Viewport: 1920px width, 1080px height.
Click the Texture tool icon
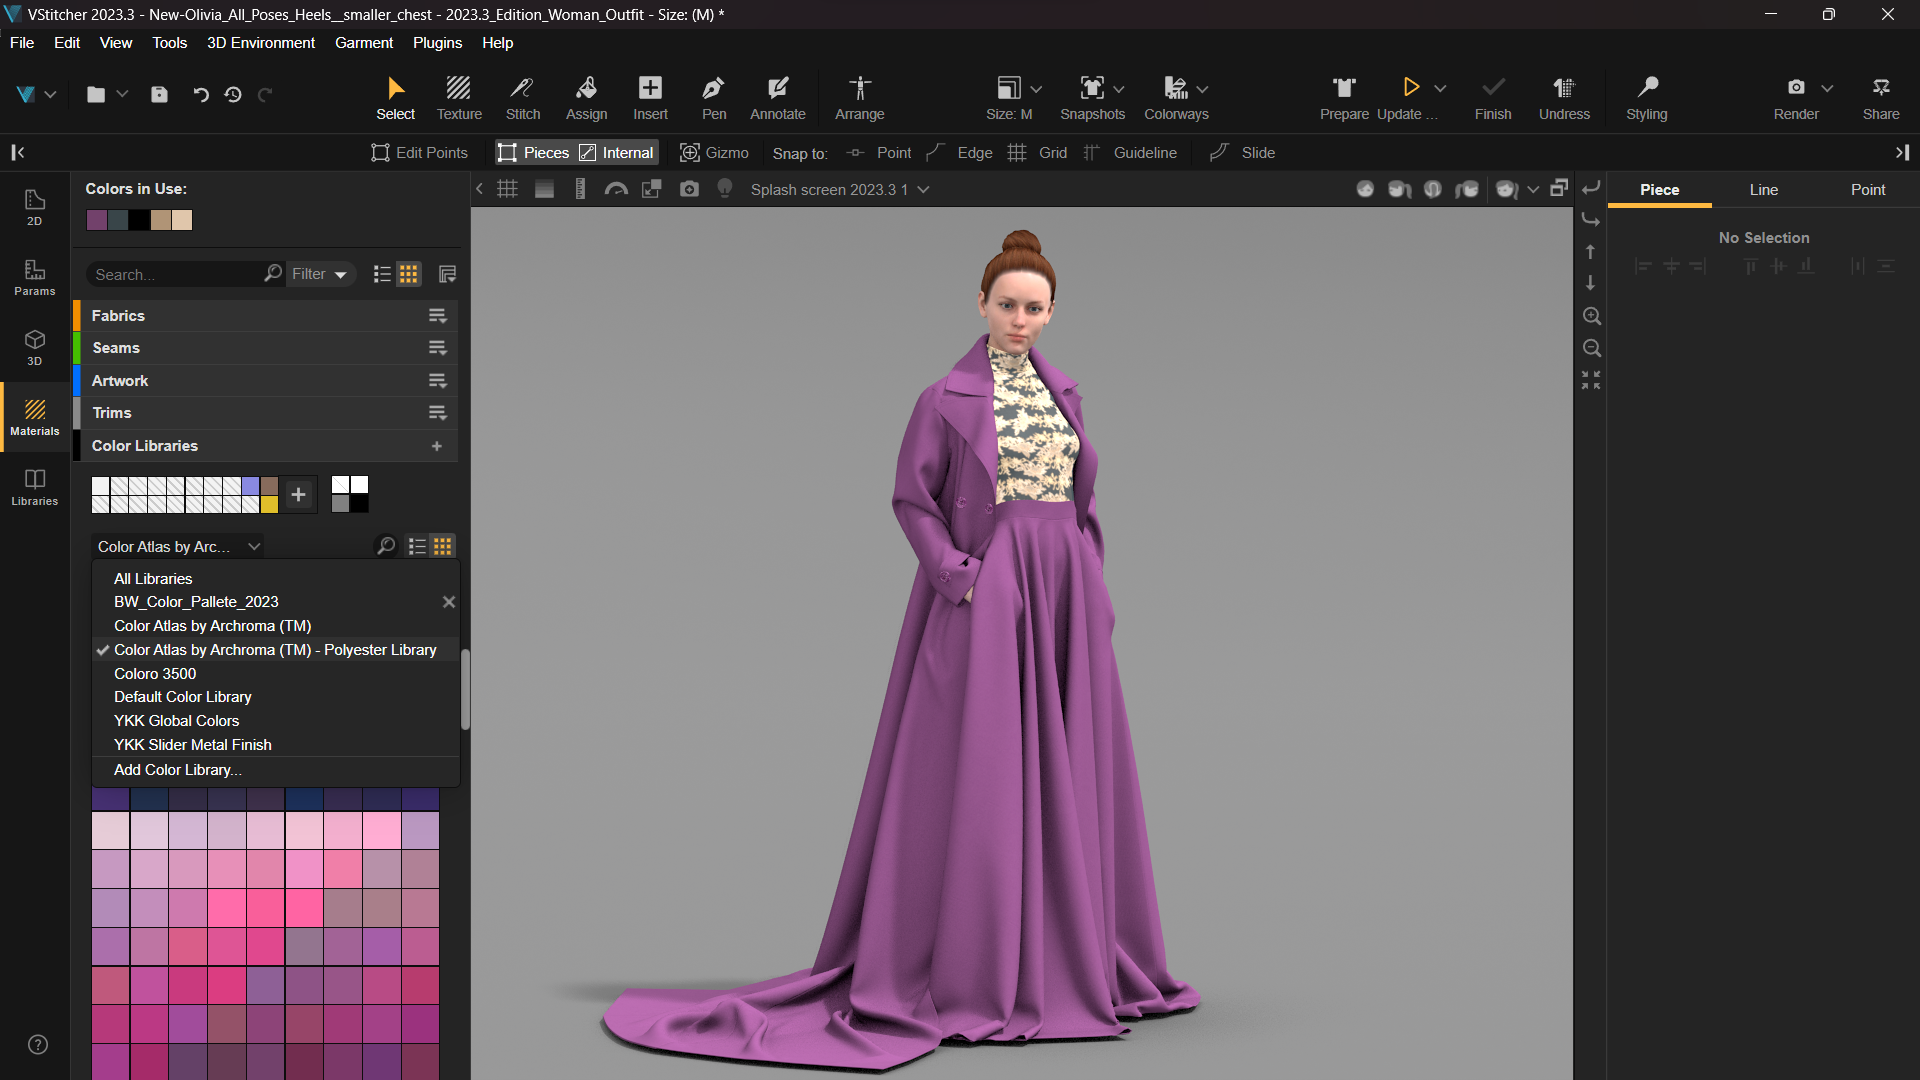point(459,97)
